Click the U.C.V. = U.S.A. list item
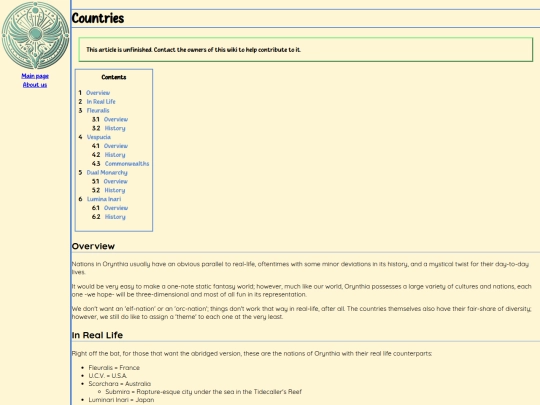This screenshot has width=540, height=405. tap(107, 376)
